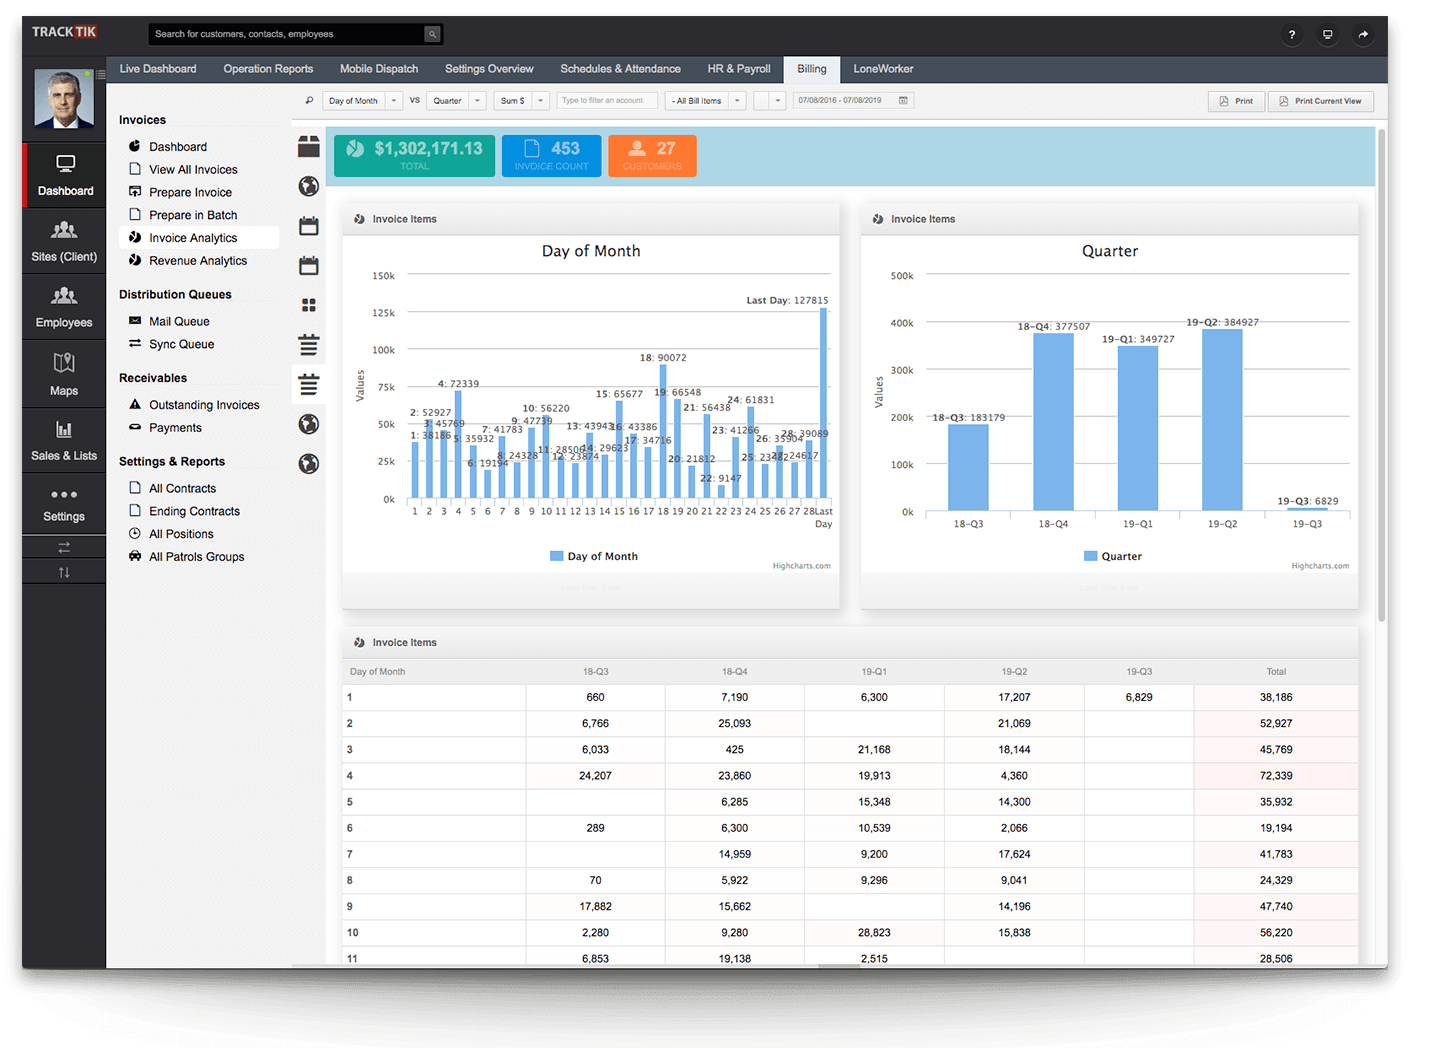Open the help question mark icon
The width and height of the screenshot is (1432, 1048).
(1291, 34)
